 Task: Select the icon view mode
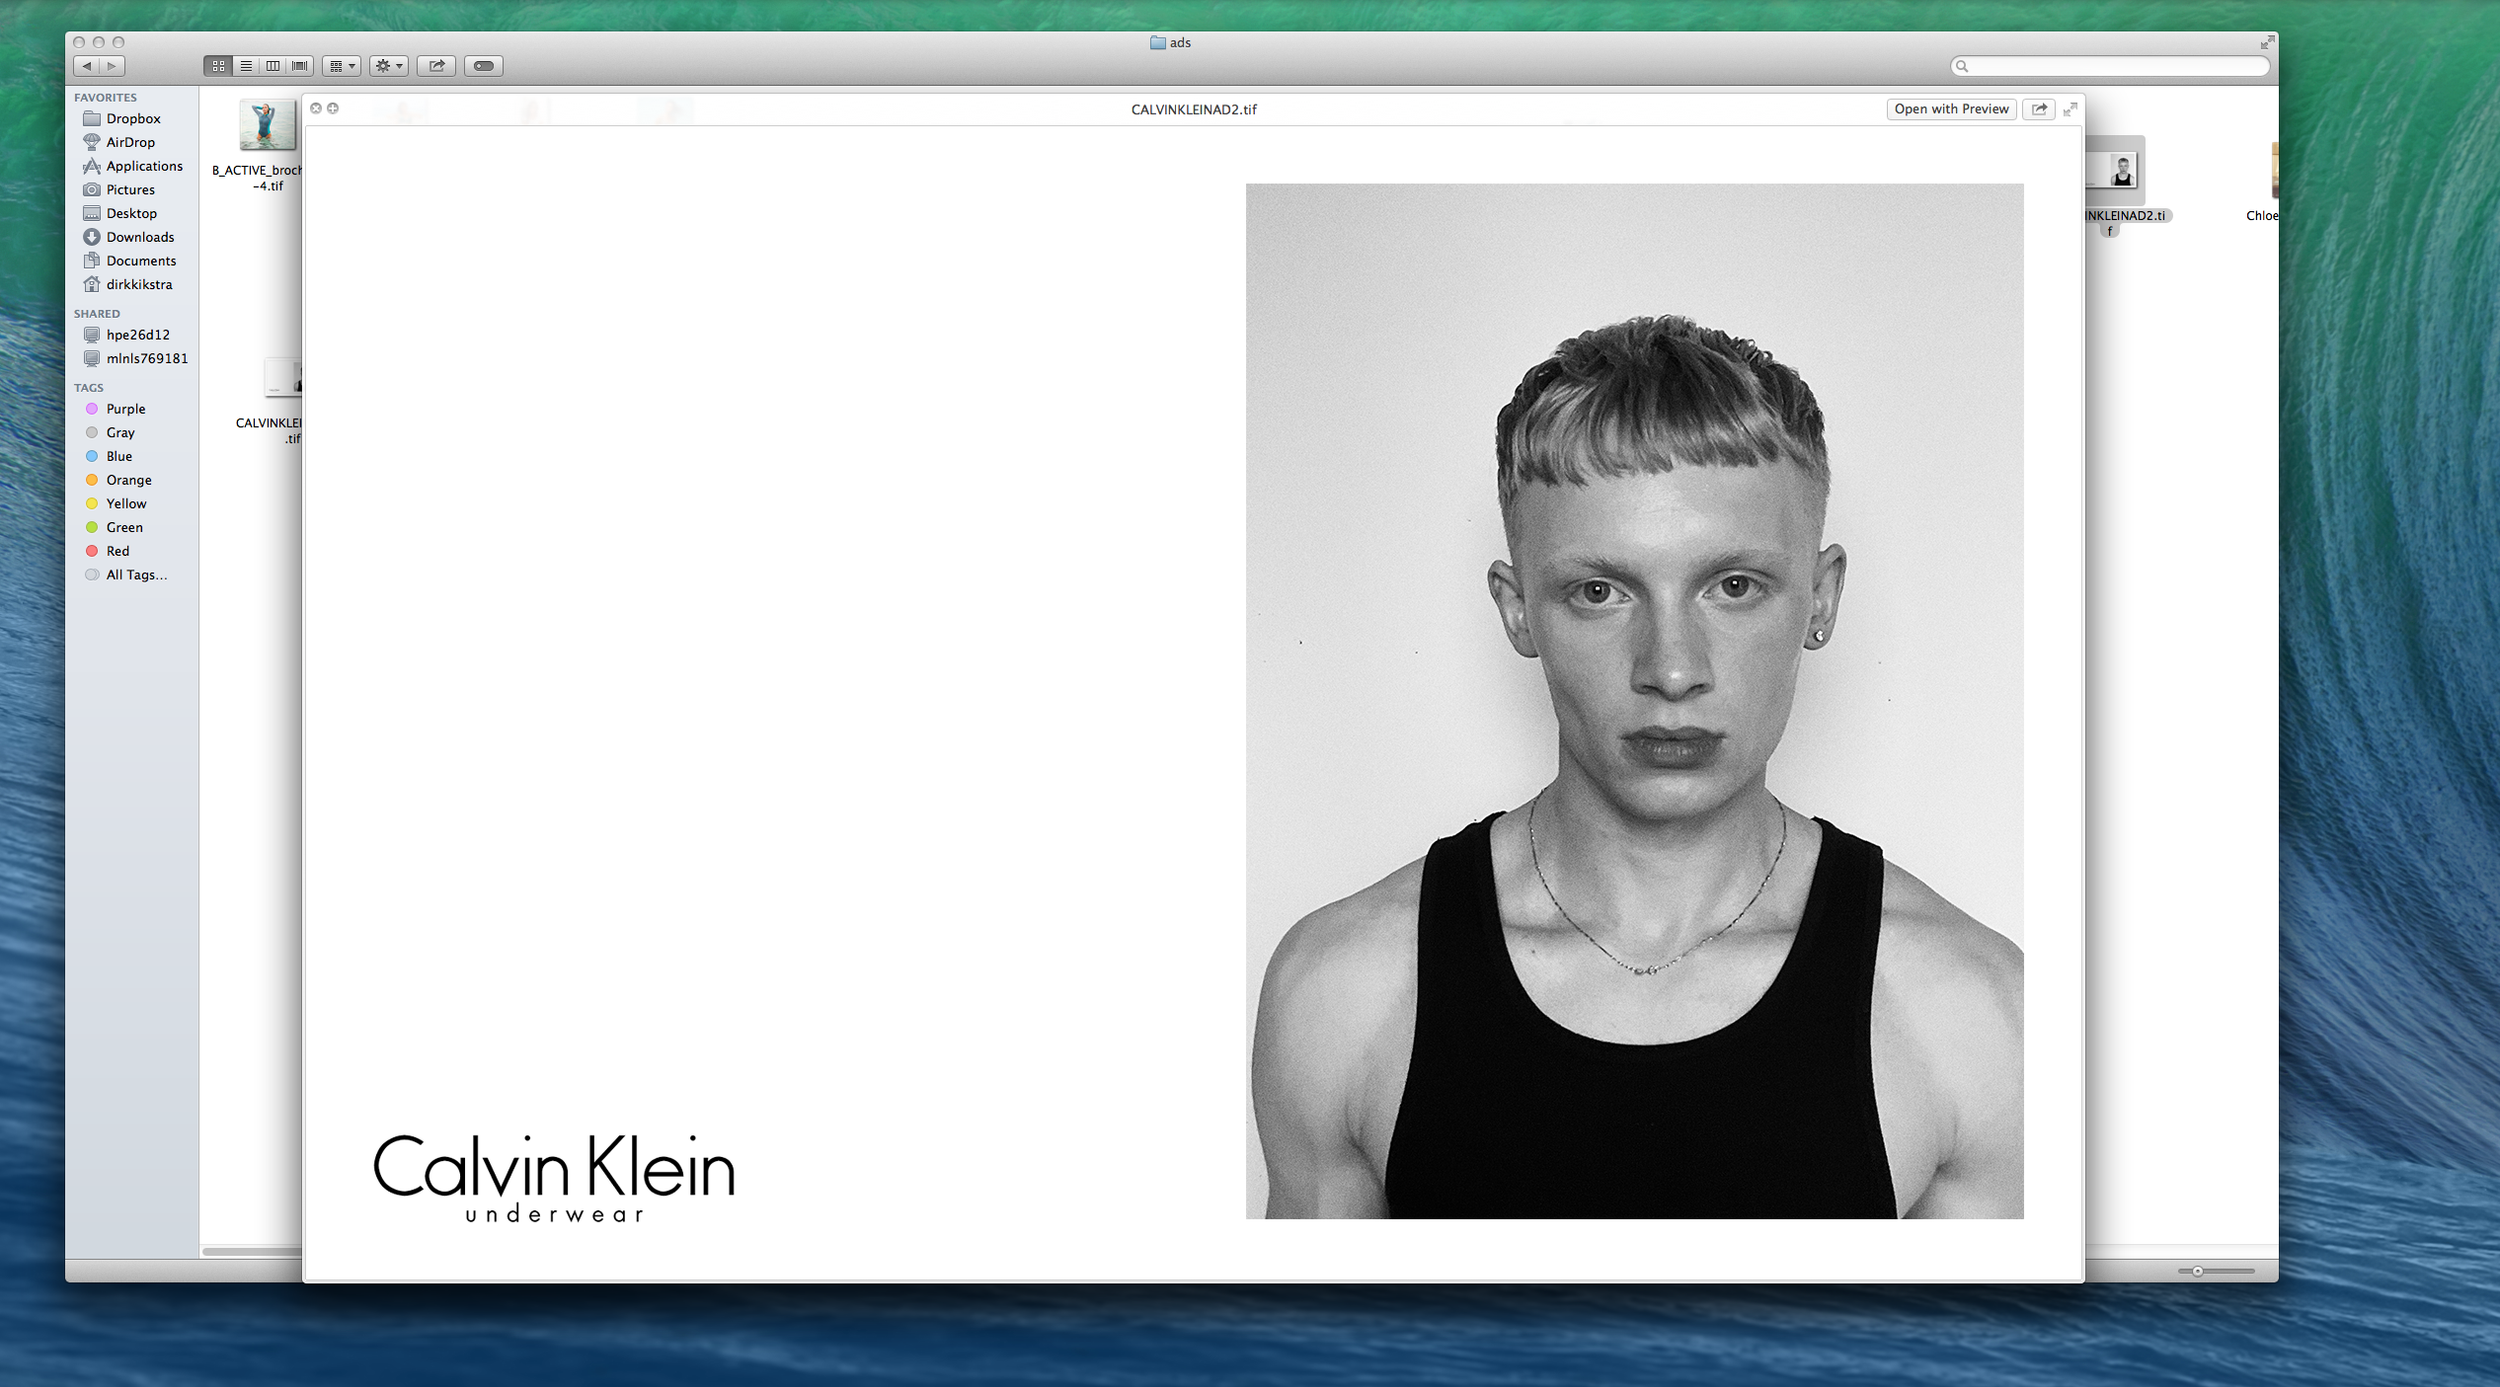[217, 66]
